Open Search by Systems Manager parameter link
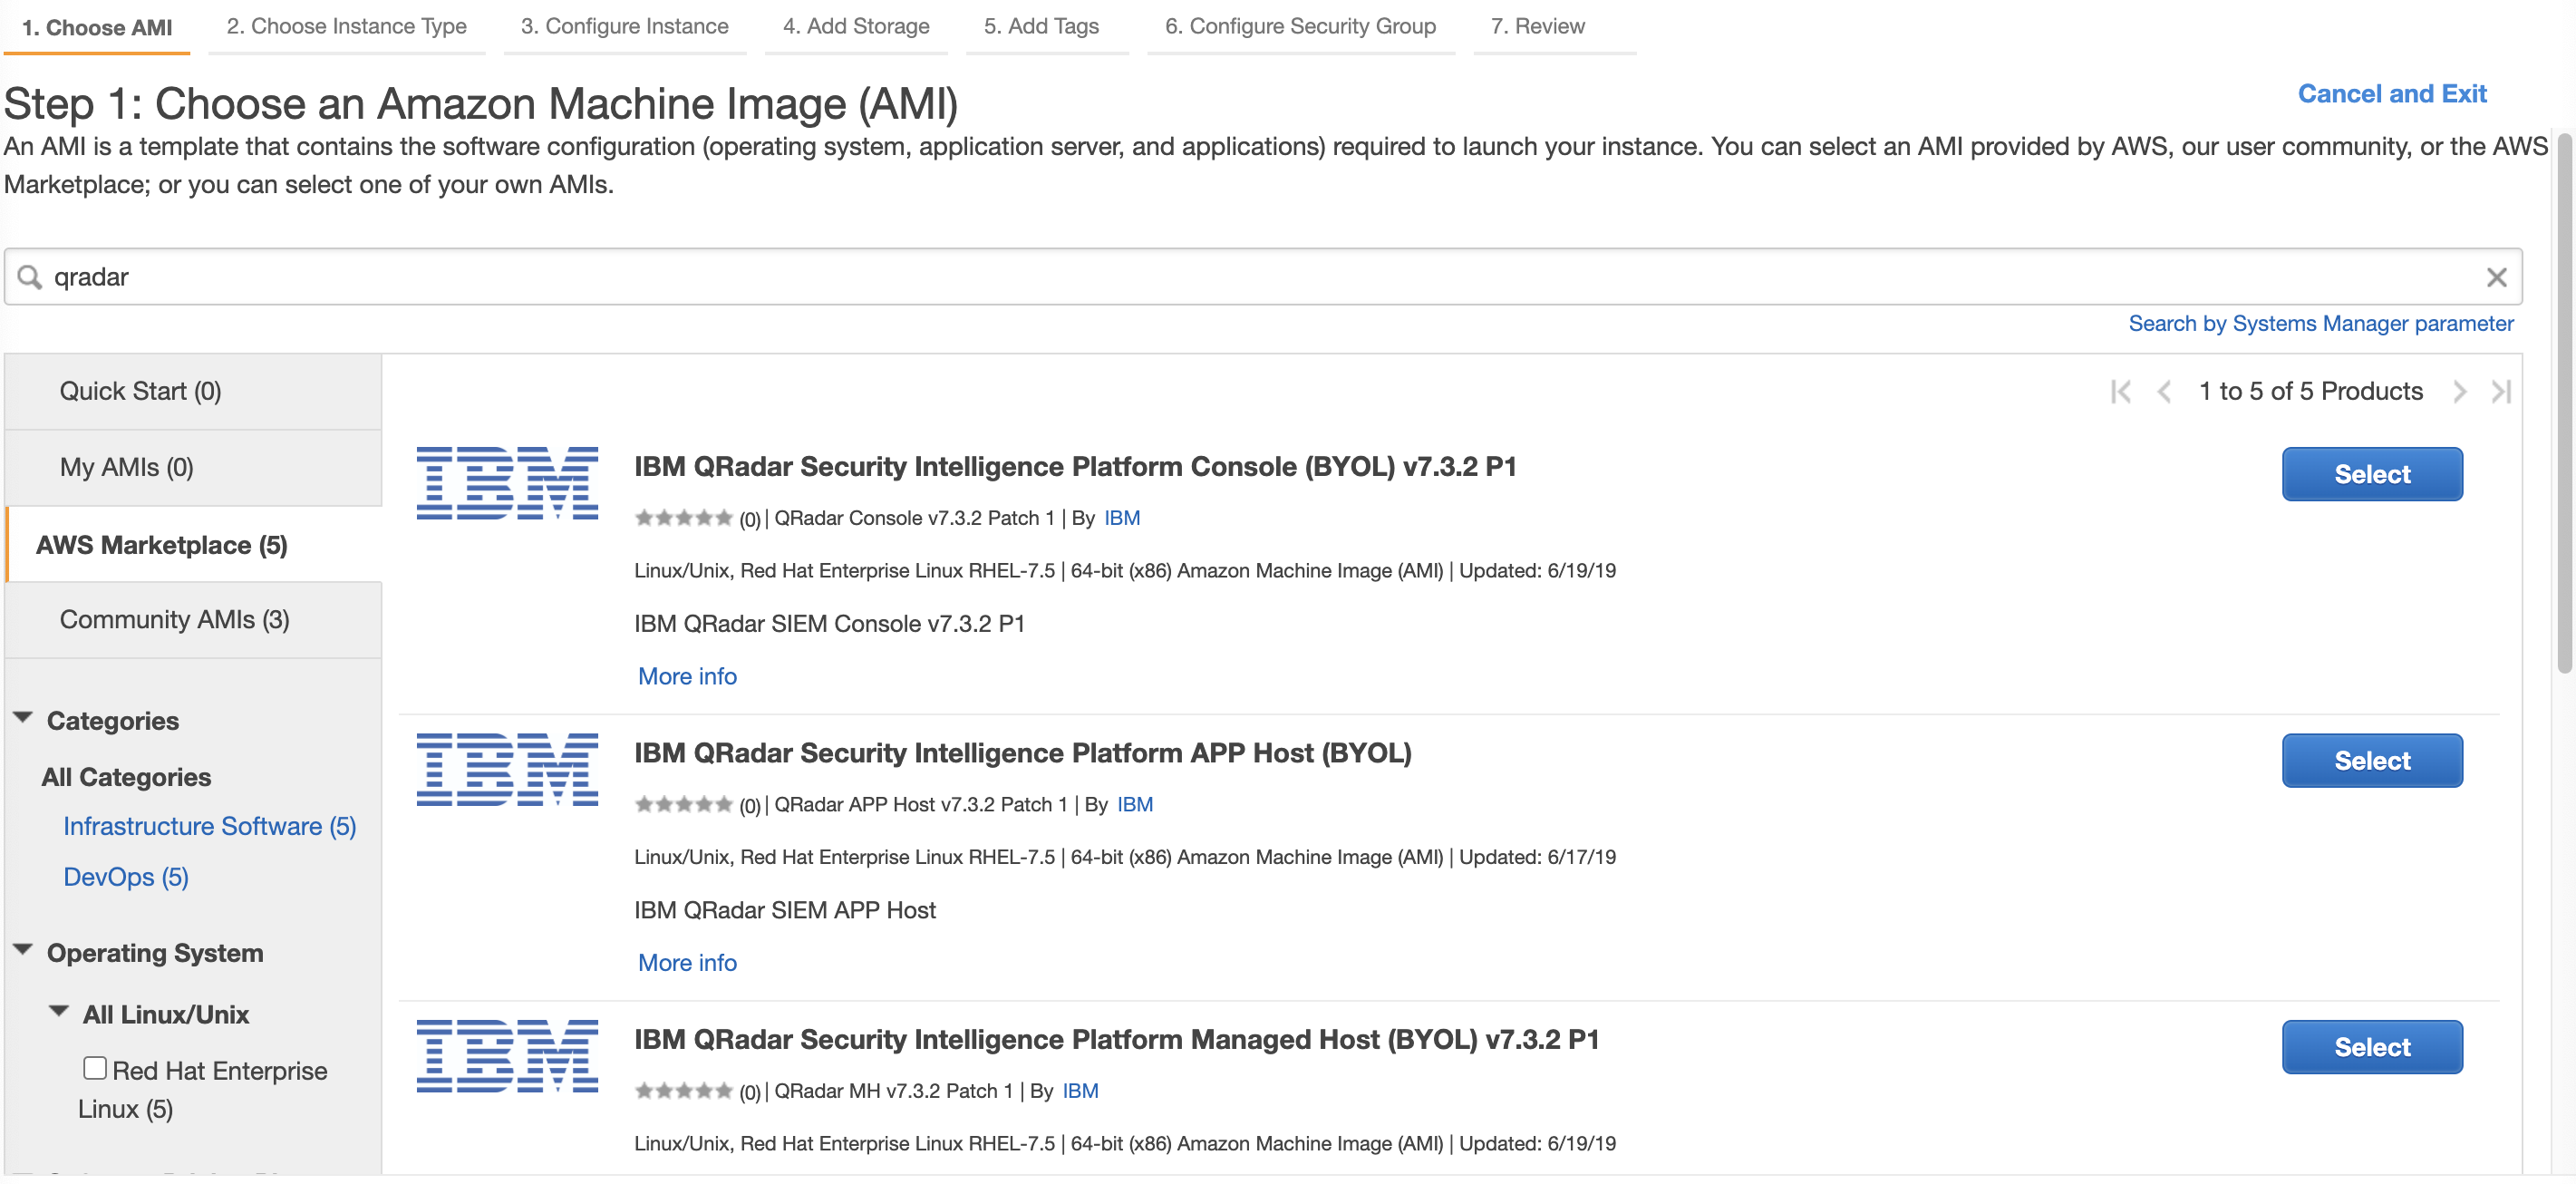Image resolution: width=2576 pixels, height=1184 pixels. 2320,324
